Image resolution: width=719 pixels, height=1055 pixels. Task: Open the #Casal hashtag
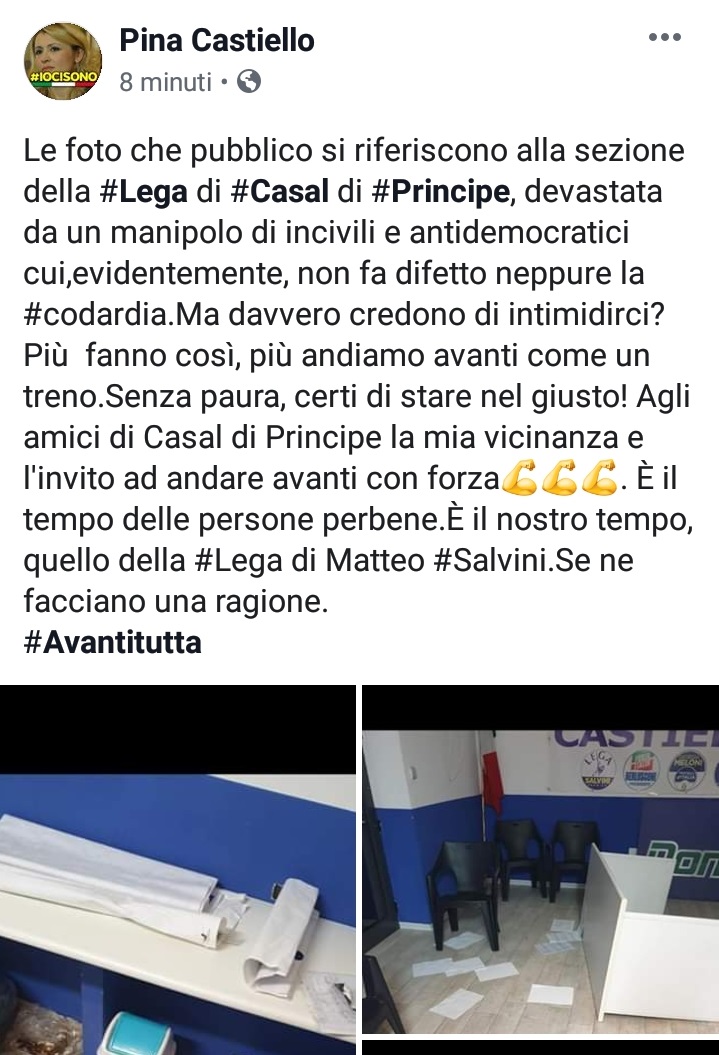point(280,192)
